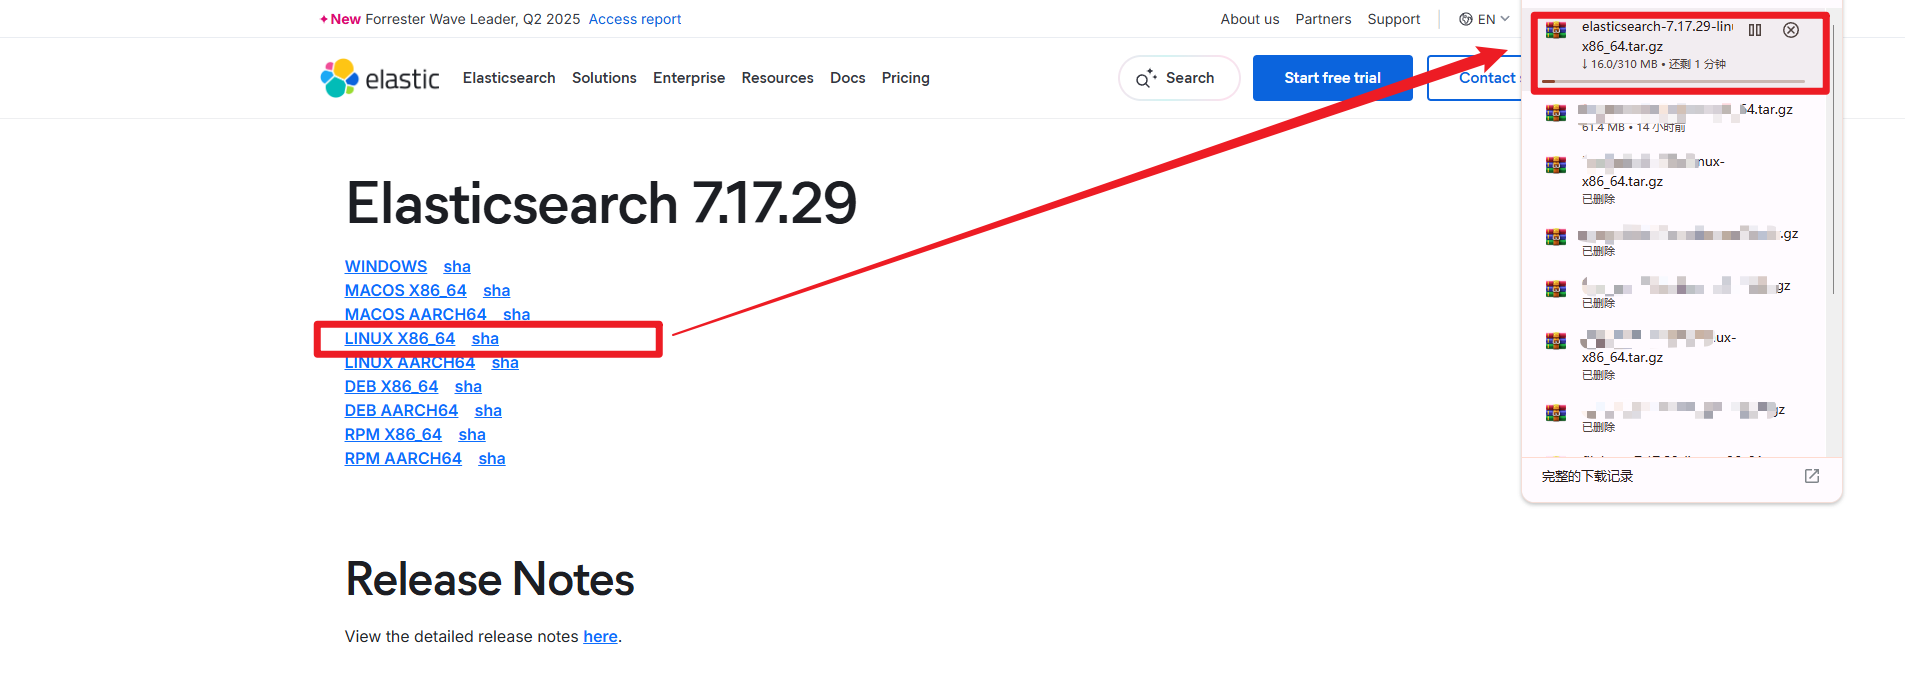This screenshot has width=1905, height=697.
Task: Click the elastic logo in header
Action: click(x=380, y=78)
